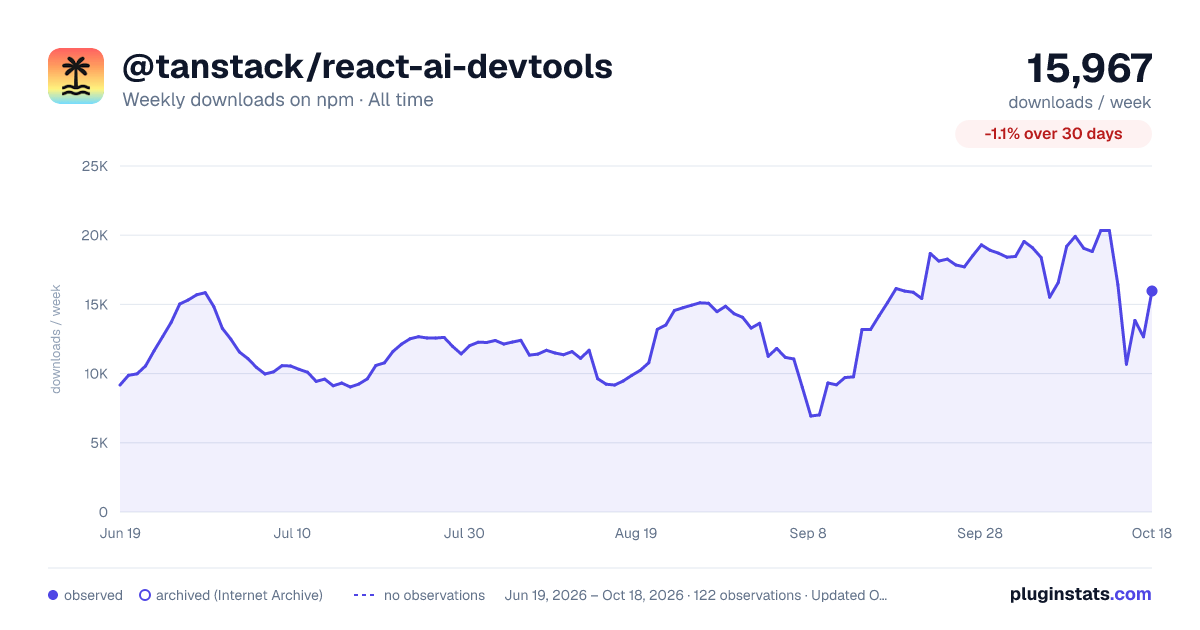
Task: Click the latest data point dot on the chart
Action: (x=1152, y=291)
